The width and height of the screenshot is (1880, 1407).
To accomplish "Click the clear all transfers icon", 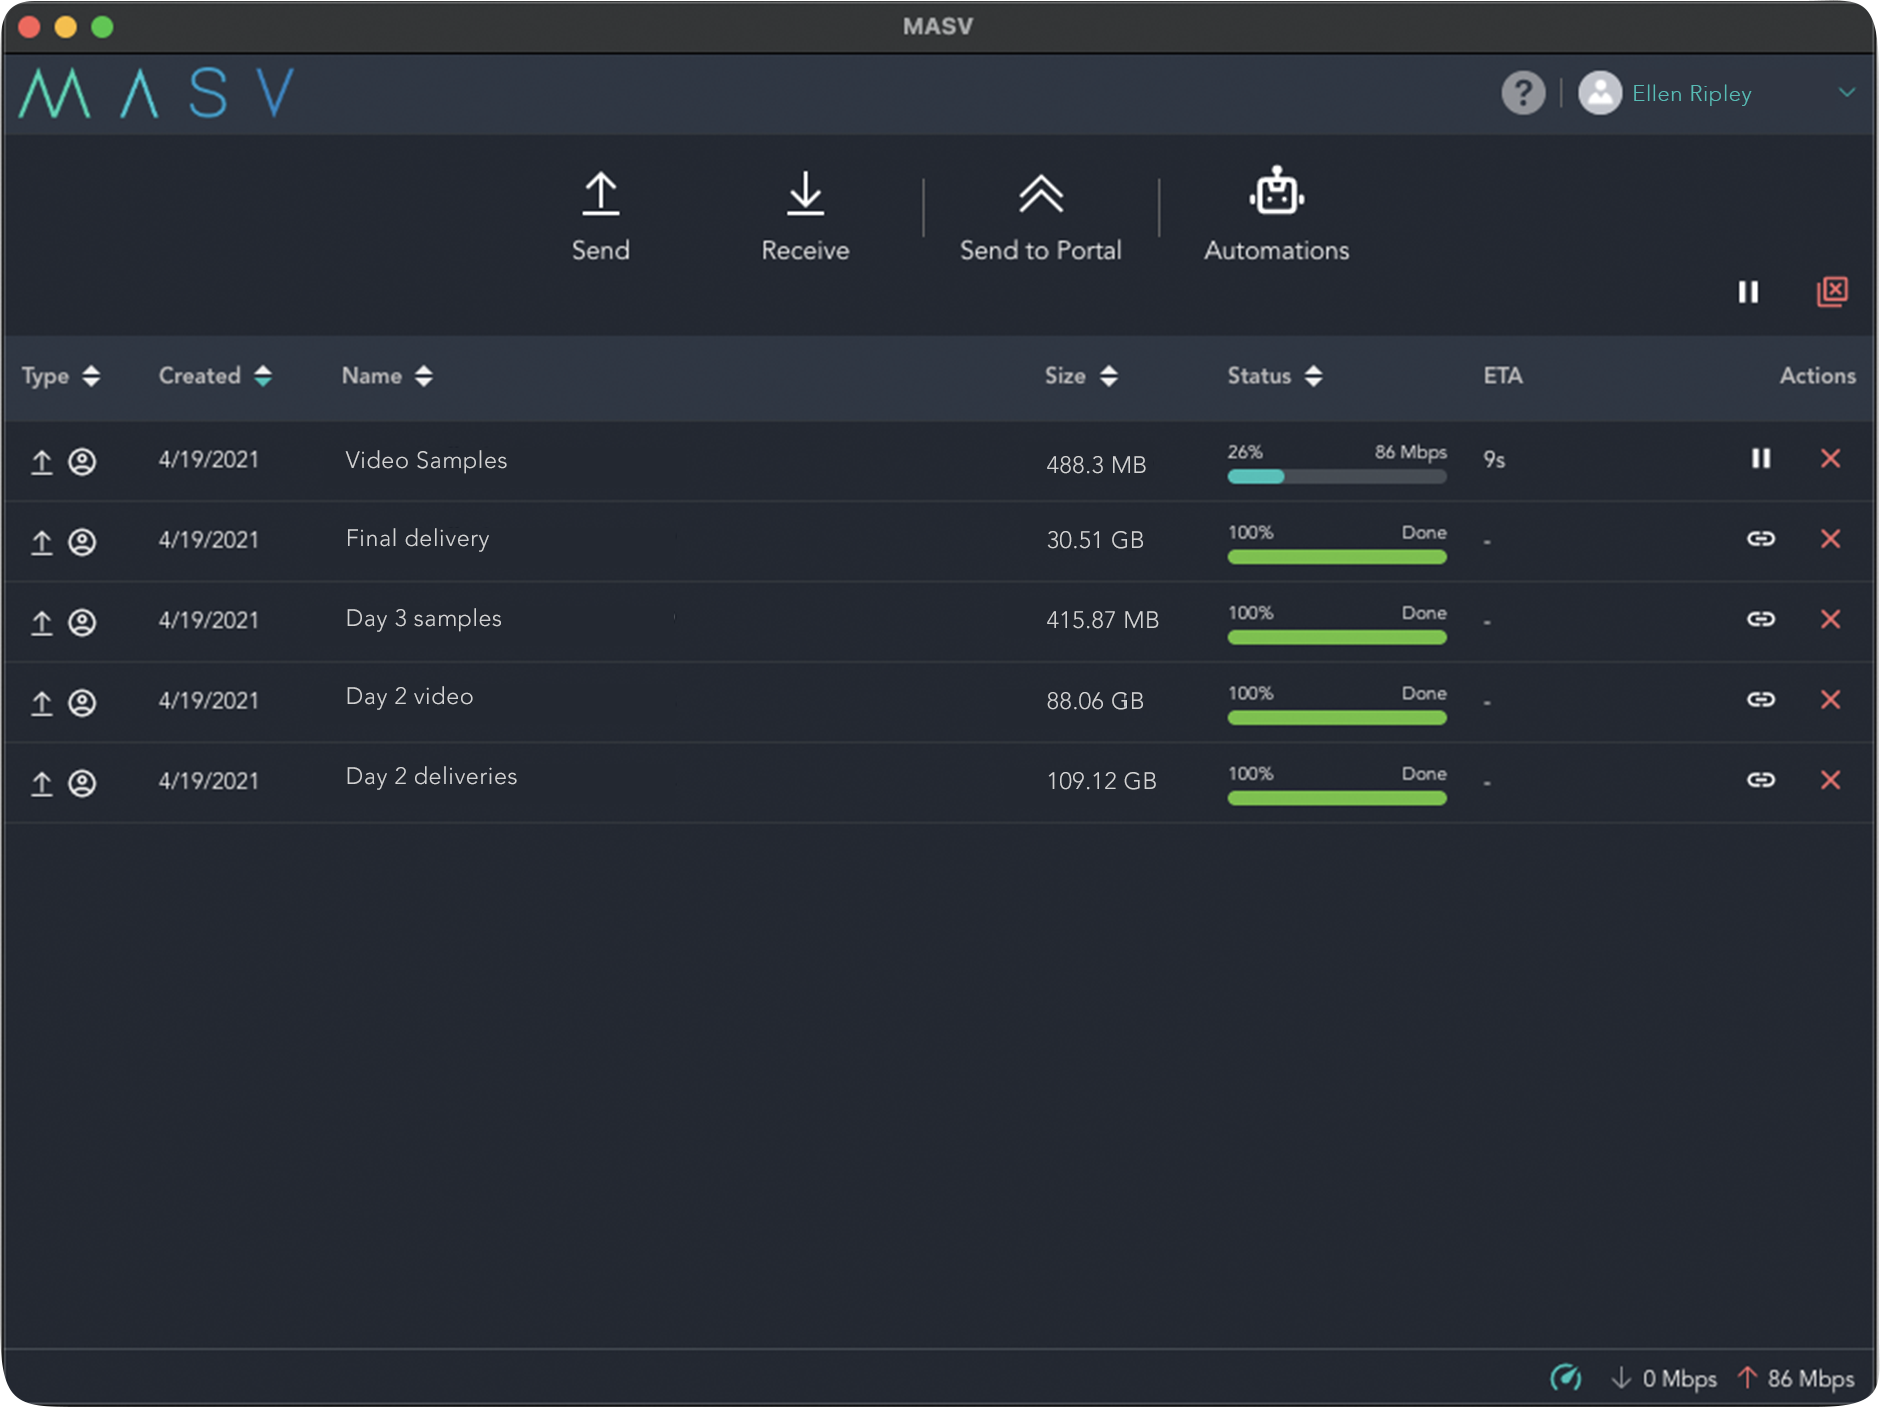I will click(1831, 292).
